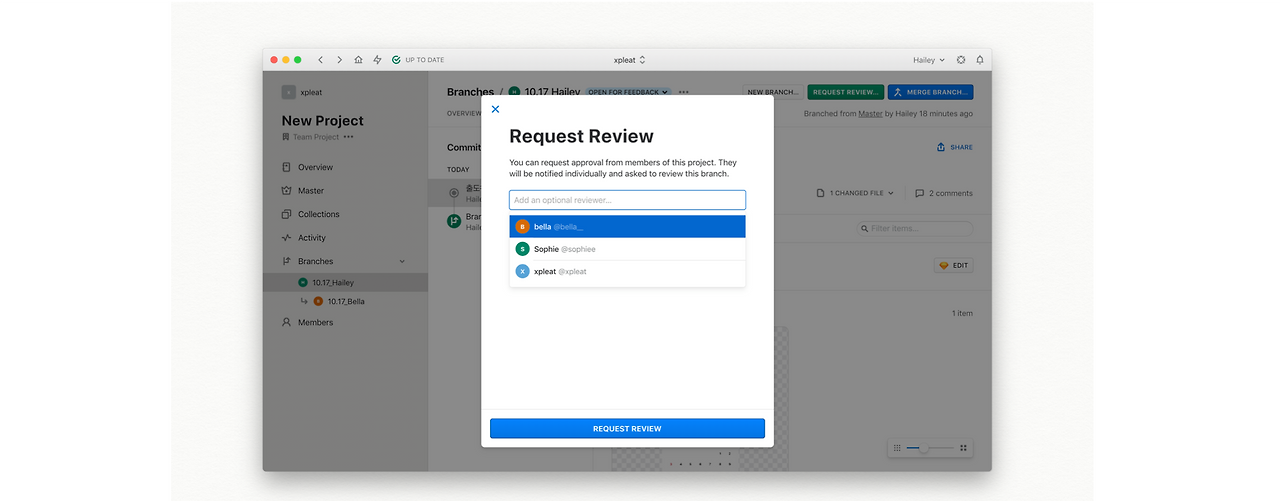Image resolution: width=1280 pixels, height=501 pixels.
Task: Click the Activity pulse icon
Action: pos(286,238)
